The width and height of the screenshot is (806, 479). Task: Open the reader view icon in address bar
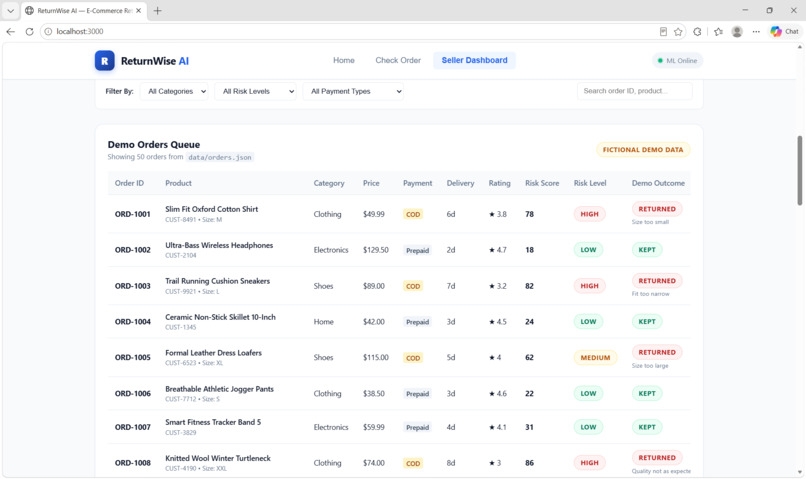(663, 32)
